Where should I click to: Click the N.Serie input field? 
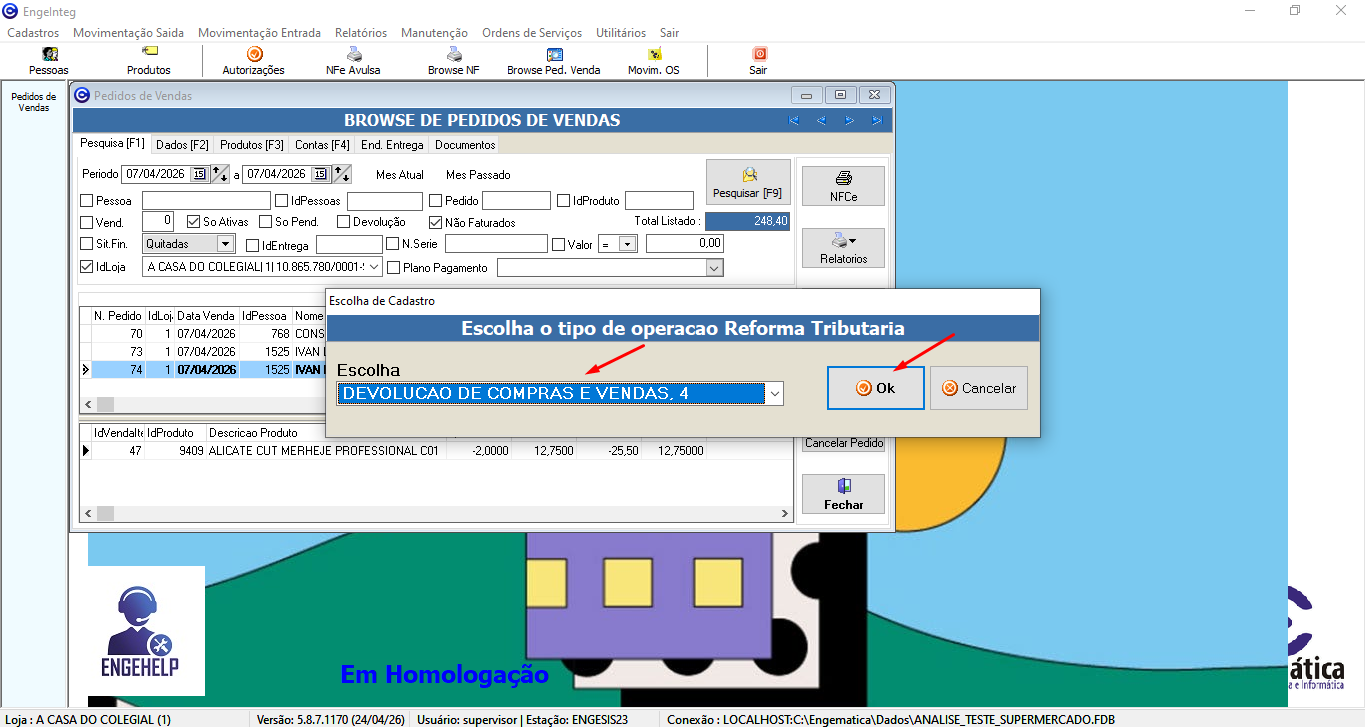(x=496, y=244)
